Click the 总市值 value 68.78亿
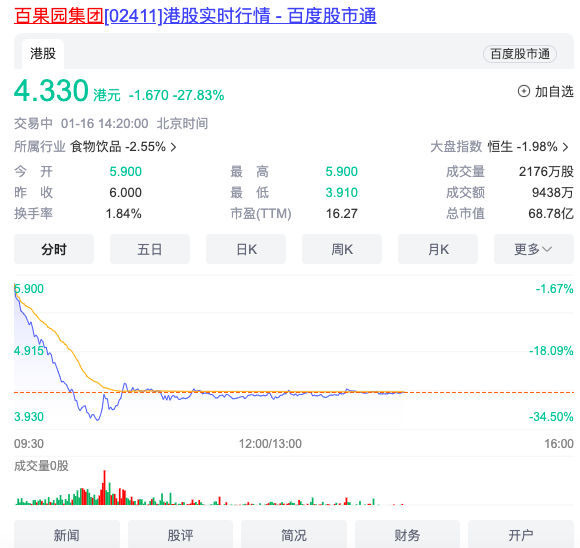Viewport: 580px width, 548px height. click(x=551, y=214)
